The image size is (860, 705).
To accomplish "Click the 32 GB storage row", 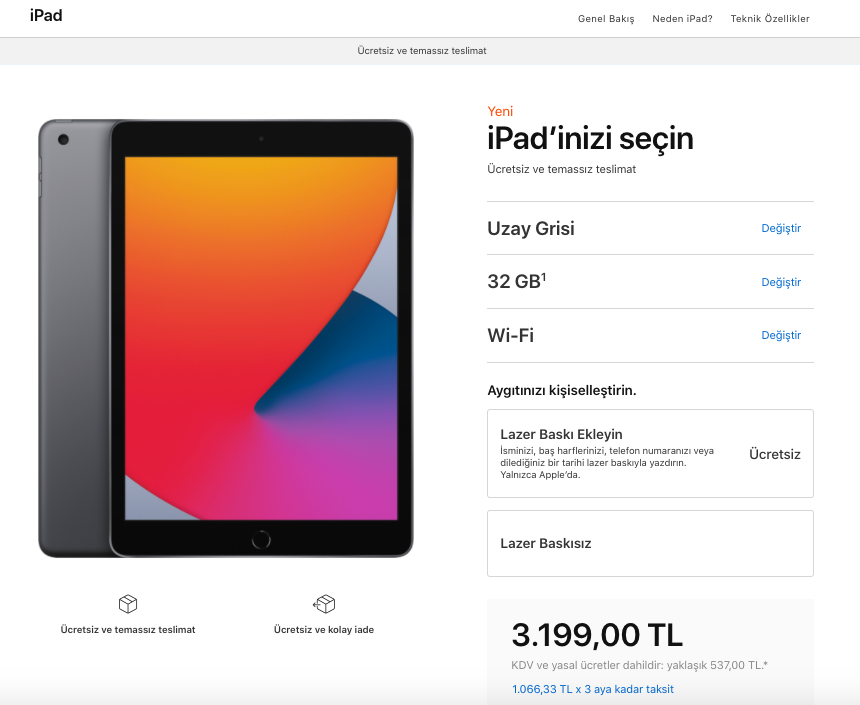I will [x=650, y=282].
